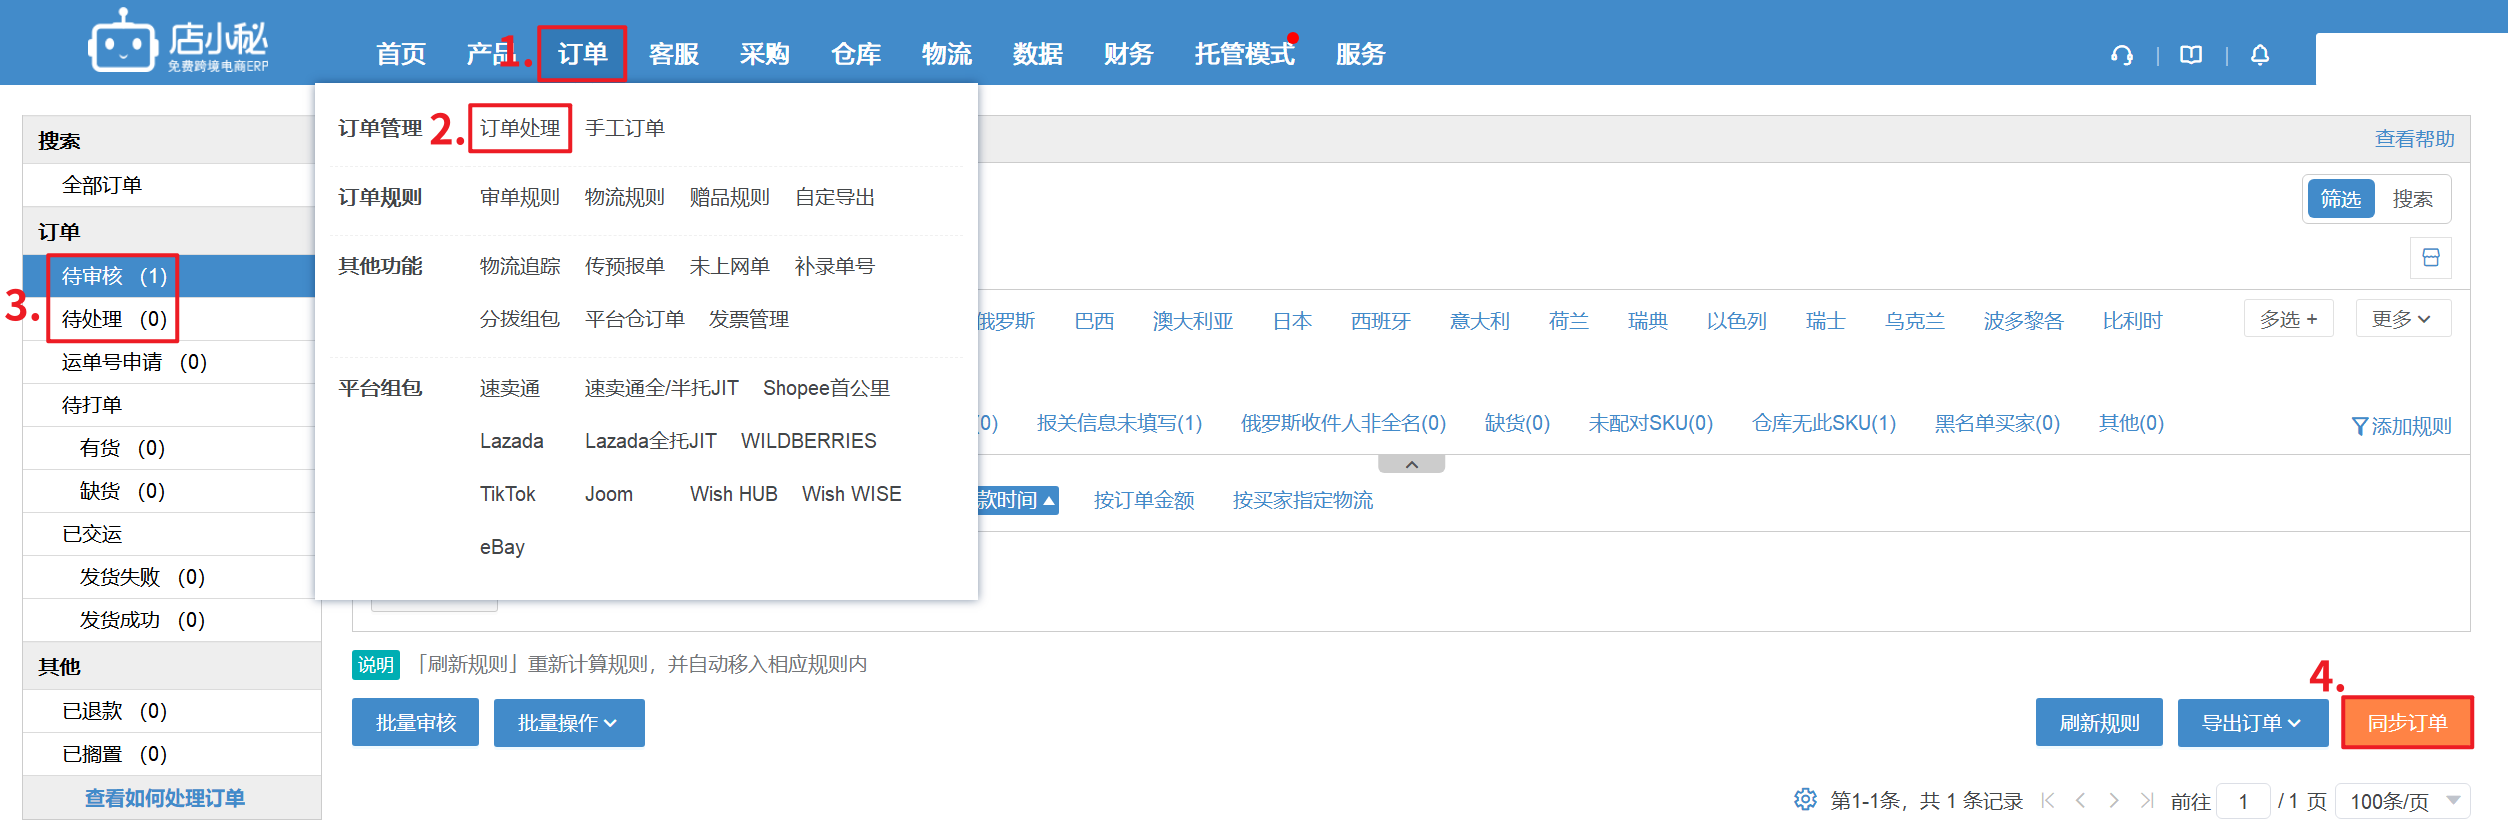Collapse the filter panel with up chevron
2508x824 pixels.
click(x=1411, y=464)
